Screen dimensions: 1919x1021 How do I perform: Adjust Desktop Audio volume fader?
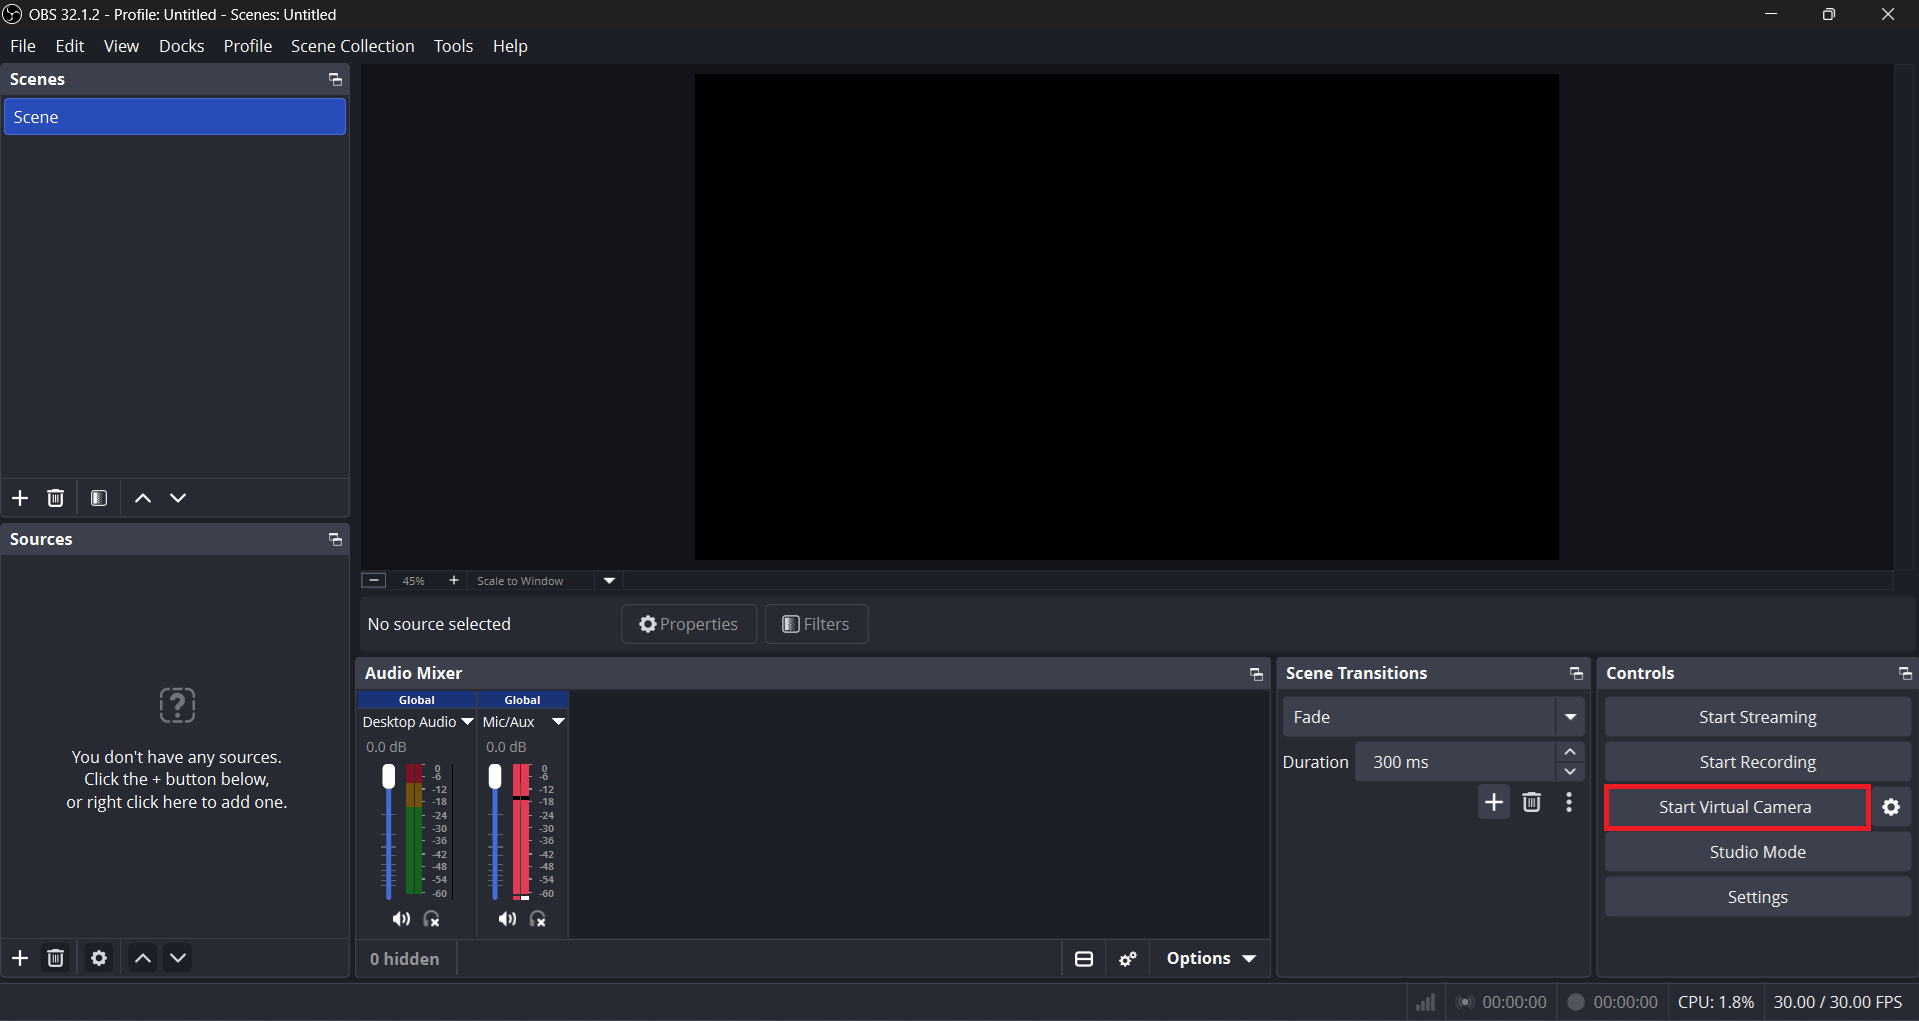click(389, 776)
